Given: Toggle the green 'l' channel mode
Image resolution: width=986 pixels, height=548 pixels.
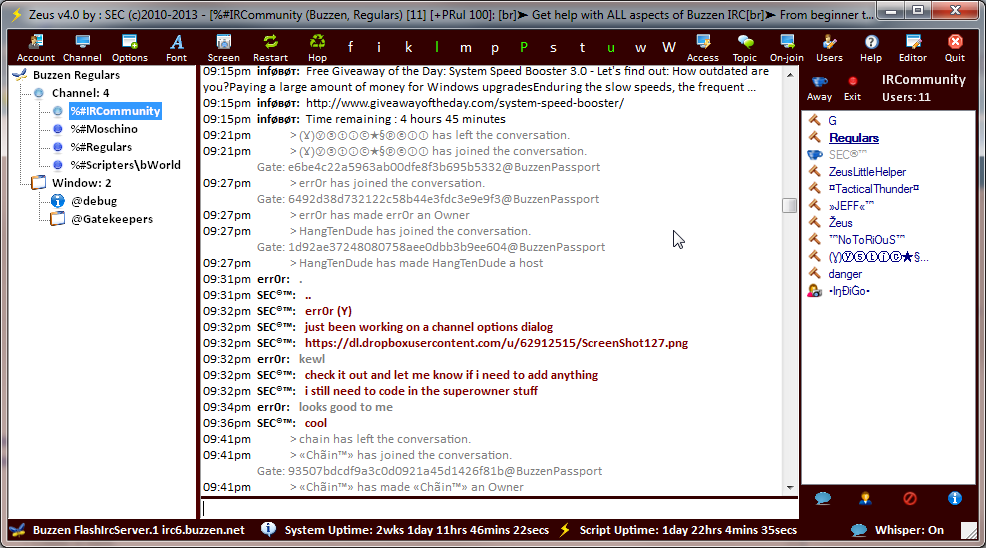Looking at the screenshot, I should pyautogui.click(x=436, y=48).
